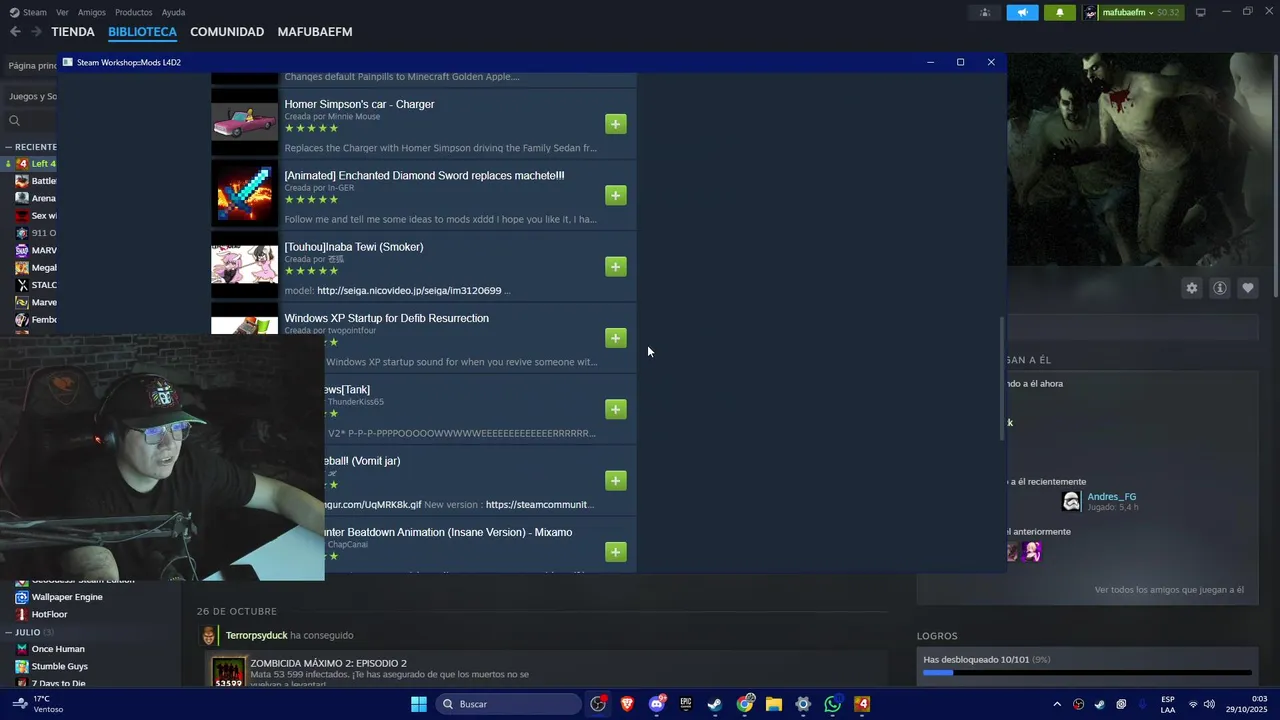The image size is (1280, 720).
Task: Click Windows Start button
Action: pyautogui.click(x=419, y=704)
